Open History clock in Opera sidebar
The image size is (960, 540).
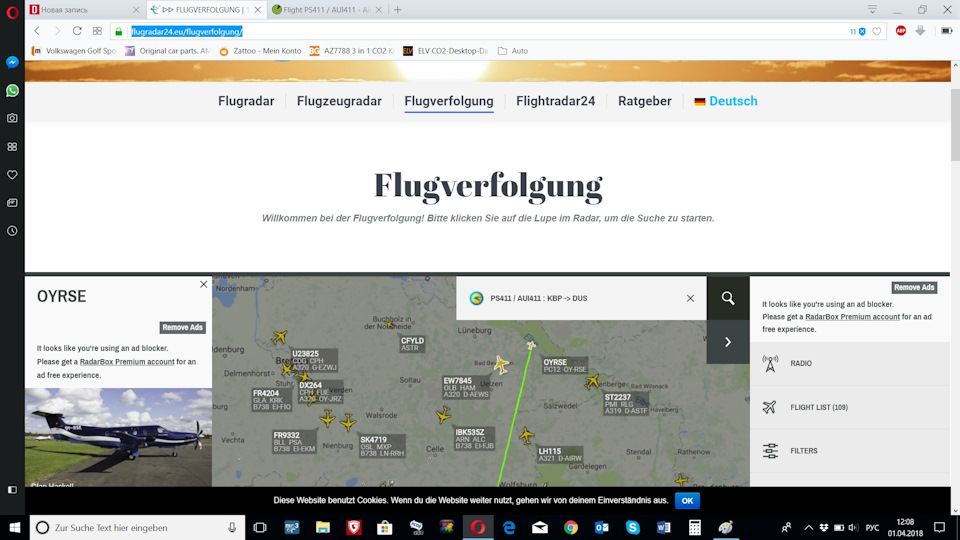click(12, 231)
